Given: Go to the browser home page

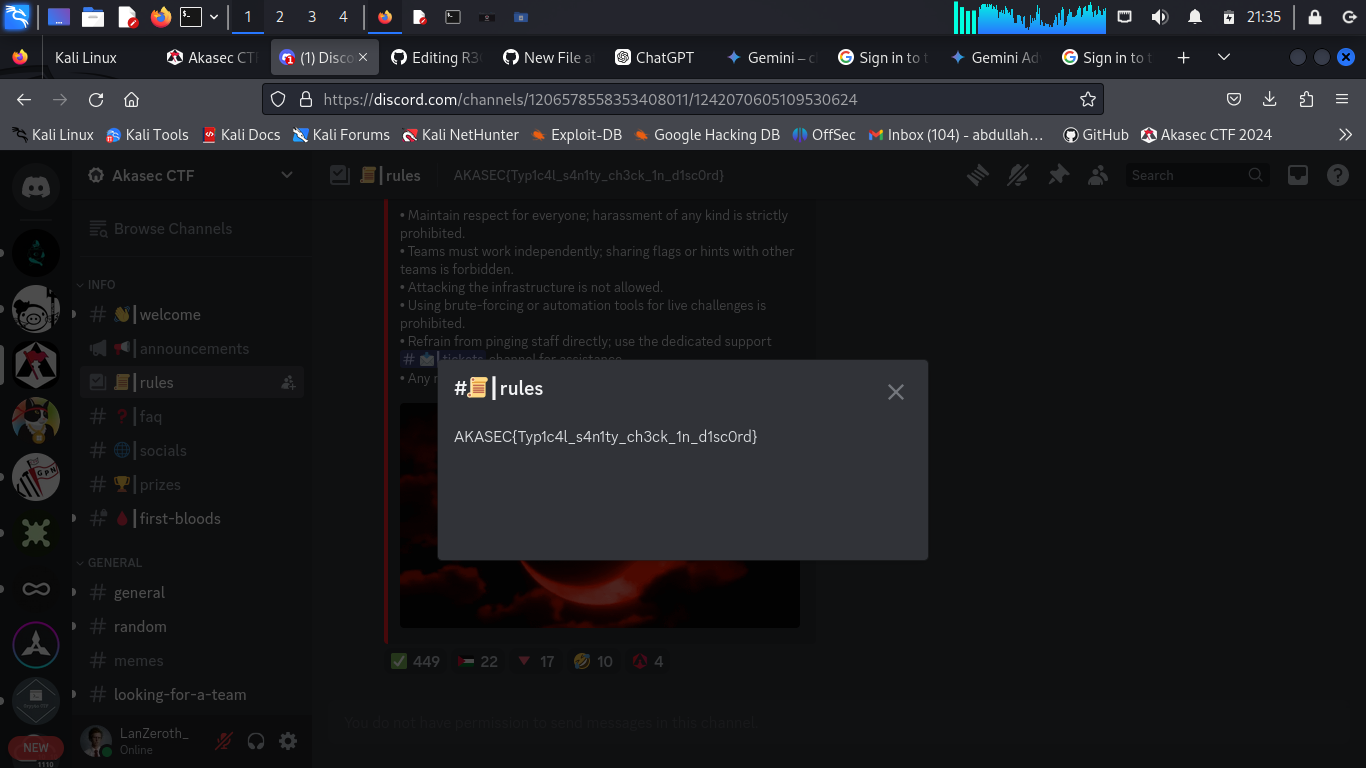Looking at the screenshot, I should pyautogui.click(x=131, y=99).
